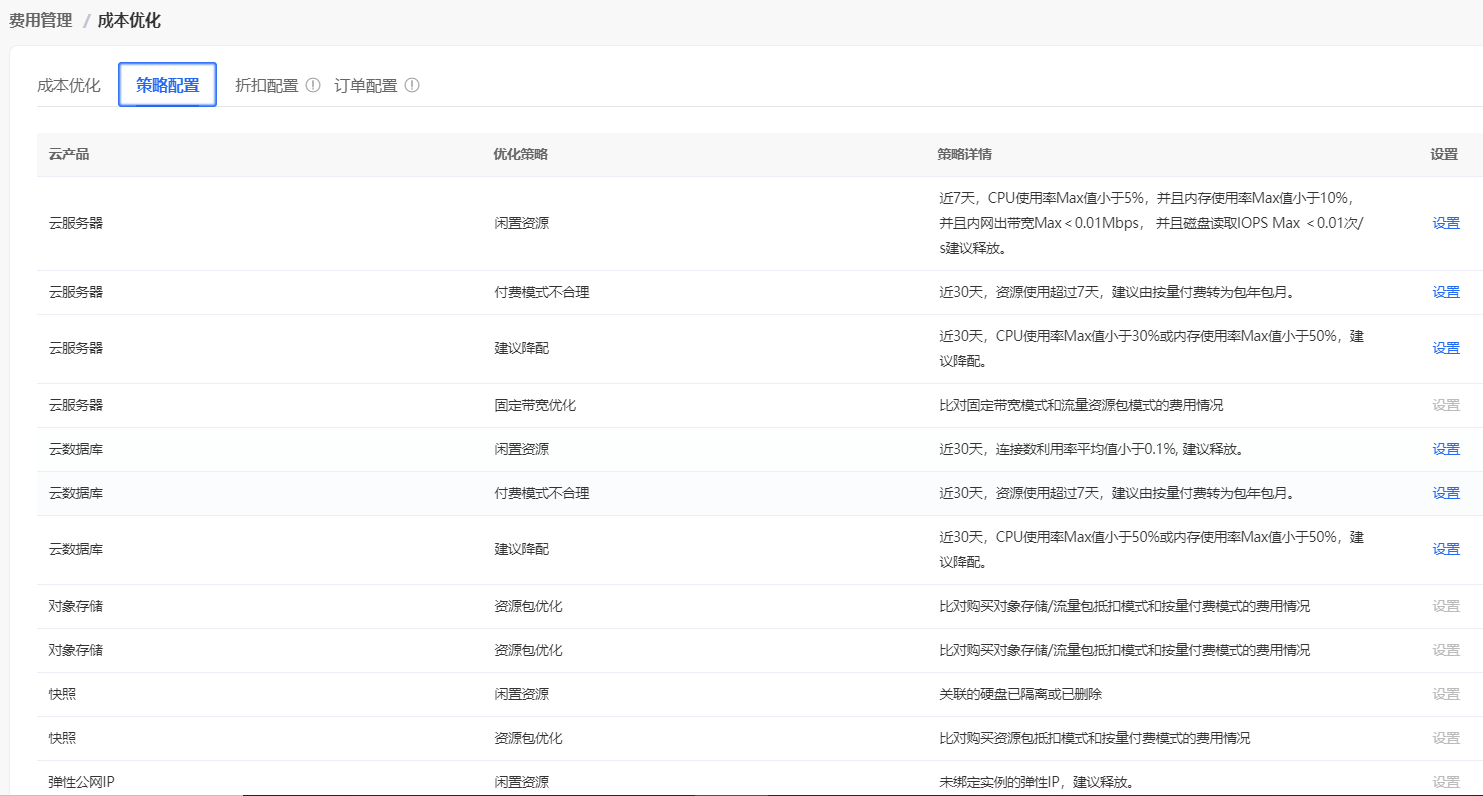Image resolution: width=1483 pixels, height=796 pixels.
Task: Click 建议降配 in the 云服务器 row
Action: pyautogui.click(x=521, y=348)
